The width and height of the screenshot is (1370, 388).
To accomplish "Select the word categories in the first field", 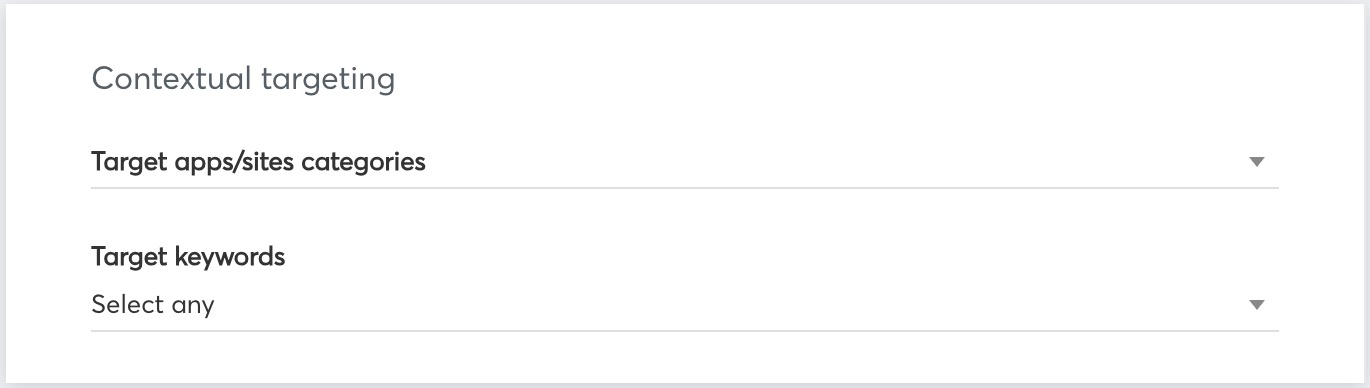I will click(363, 162).
